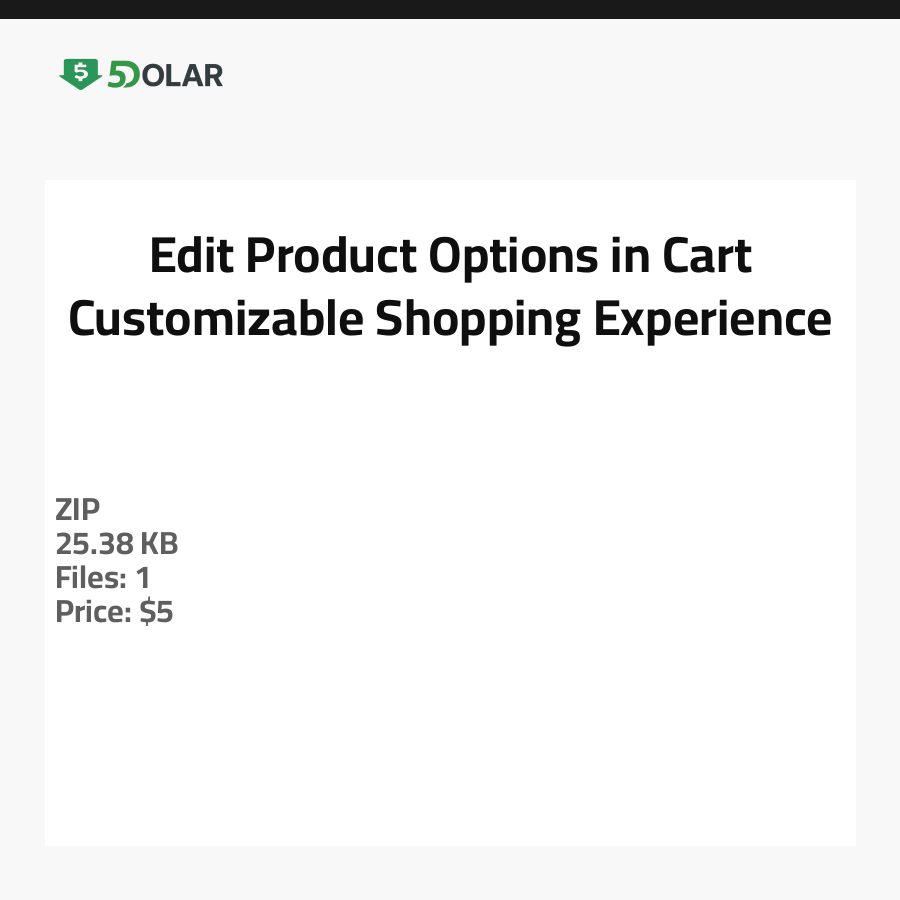Image resolution: width=900 pixels, height=900 pixels.
Task: Click the $5 amount in the price
Action: click(157, 612)
